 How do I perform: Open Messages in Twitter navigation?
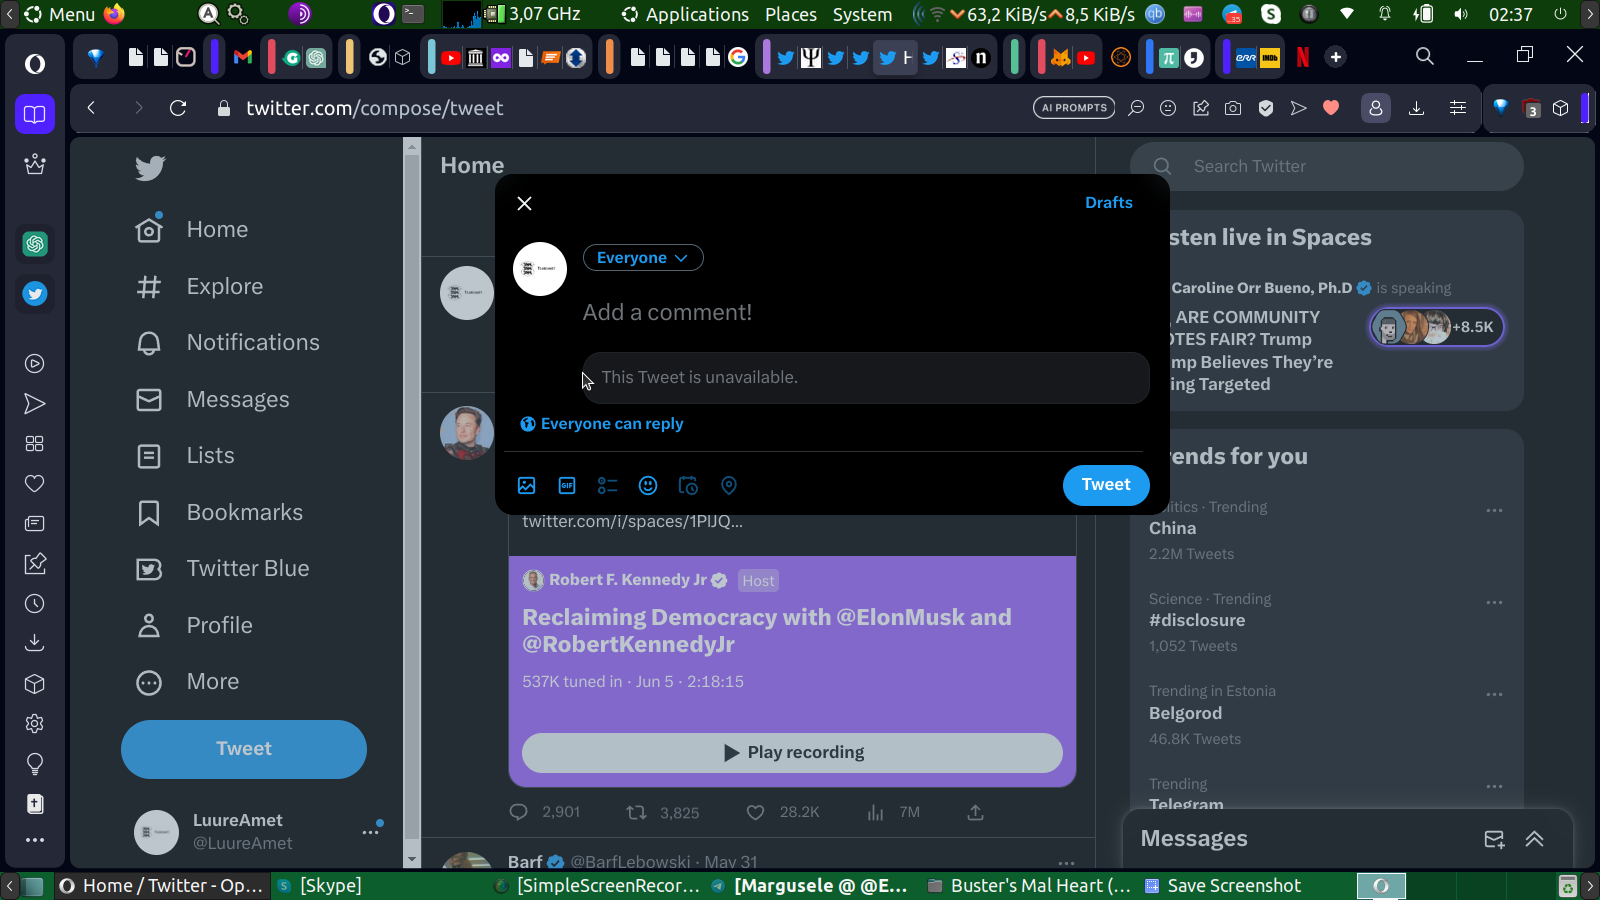pyautogui.click(x=213, y=400)
